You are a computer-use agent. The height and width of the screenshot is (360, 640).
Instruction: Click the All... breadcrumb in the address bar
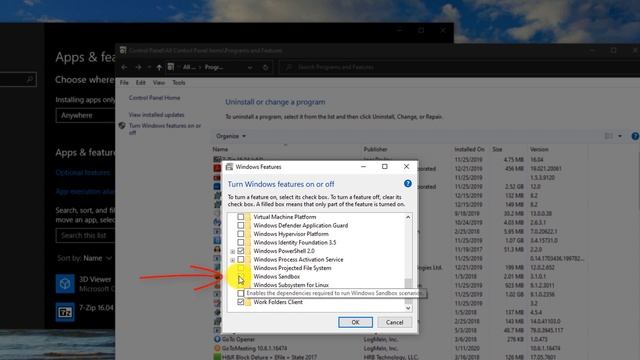(x=189, y=67)
